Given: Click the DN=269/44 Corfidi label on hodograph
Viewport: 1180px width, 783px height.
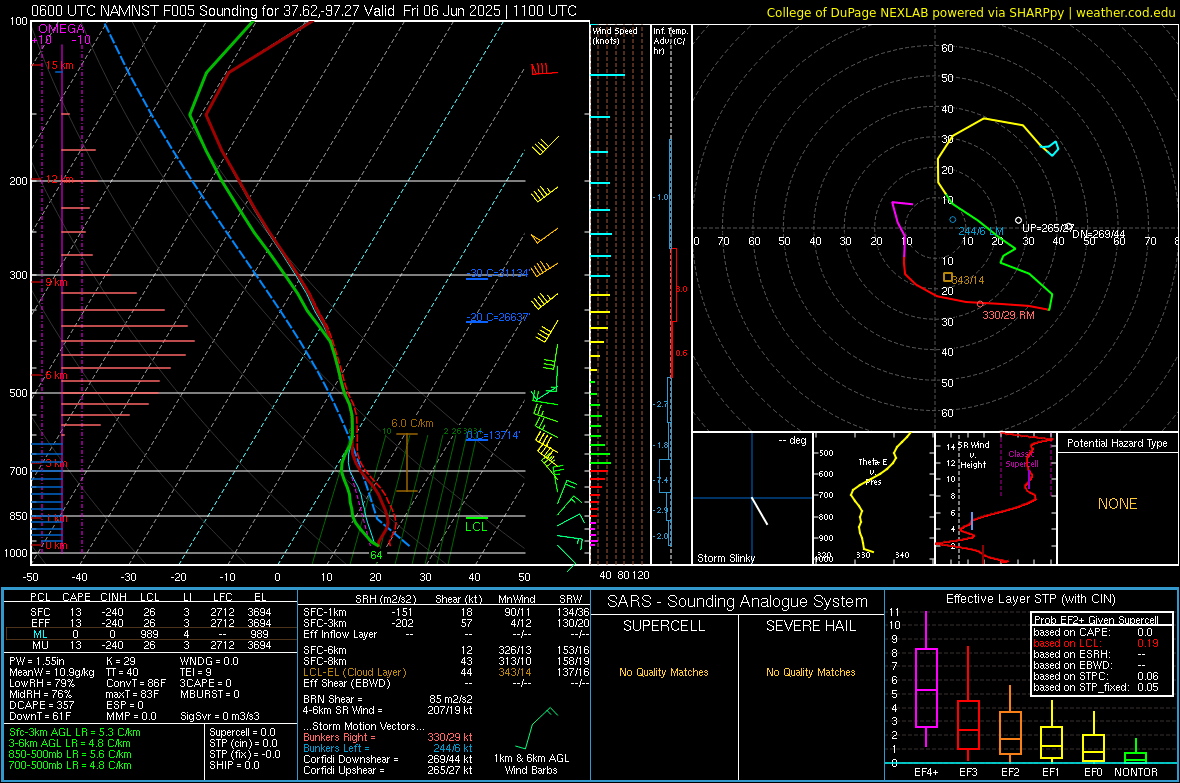Looking at the screenshot, I should 1098,234.
